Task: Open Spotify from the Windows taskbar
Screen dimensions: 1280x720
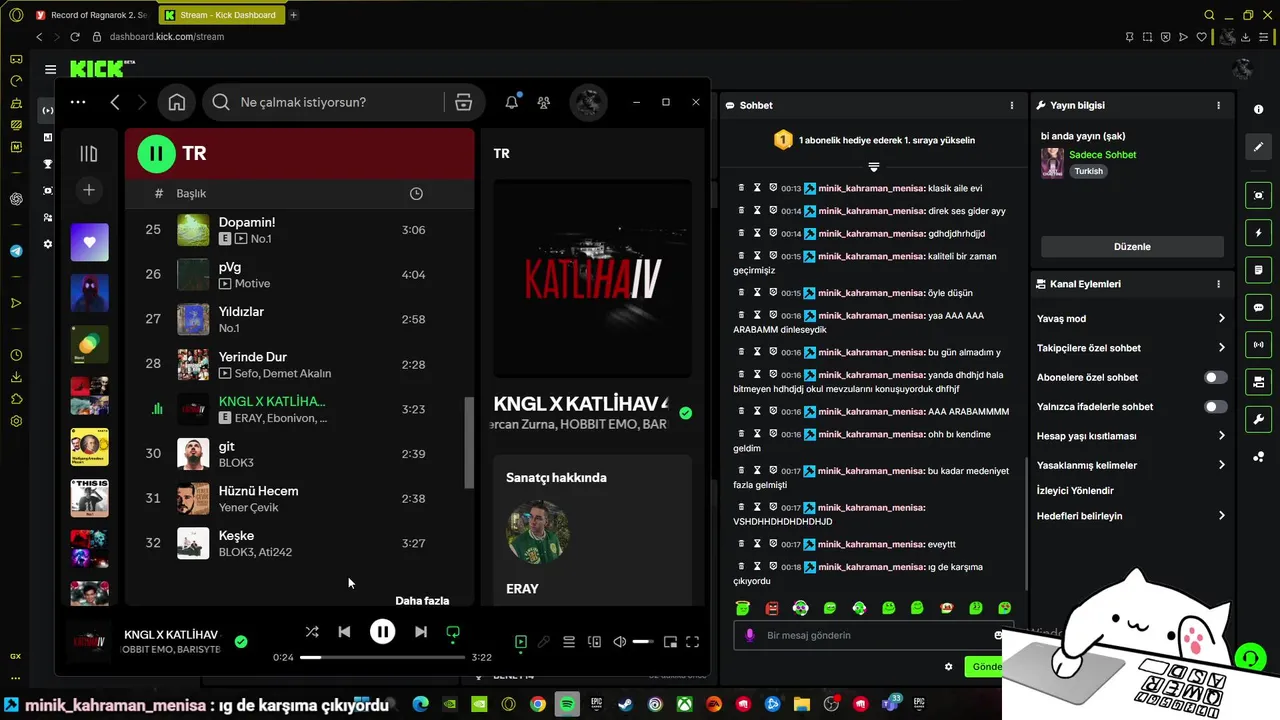Action: 567,704
